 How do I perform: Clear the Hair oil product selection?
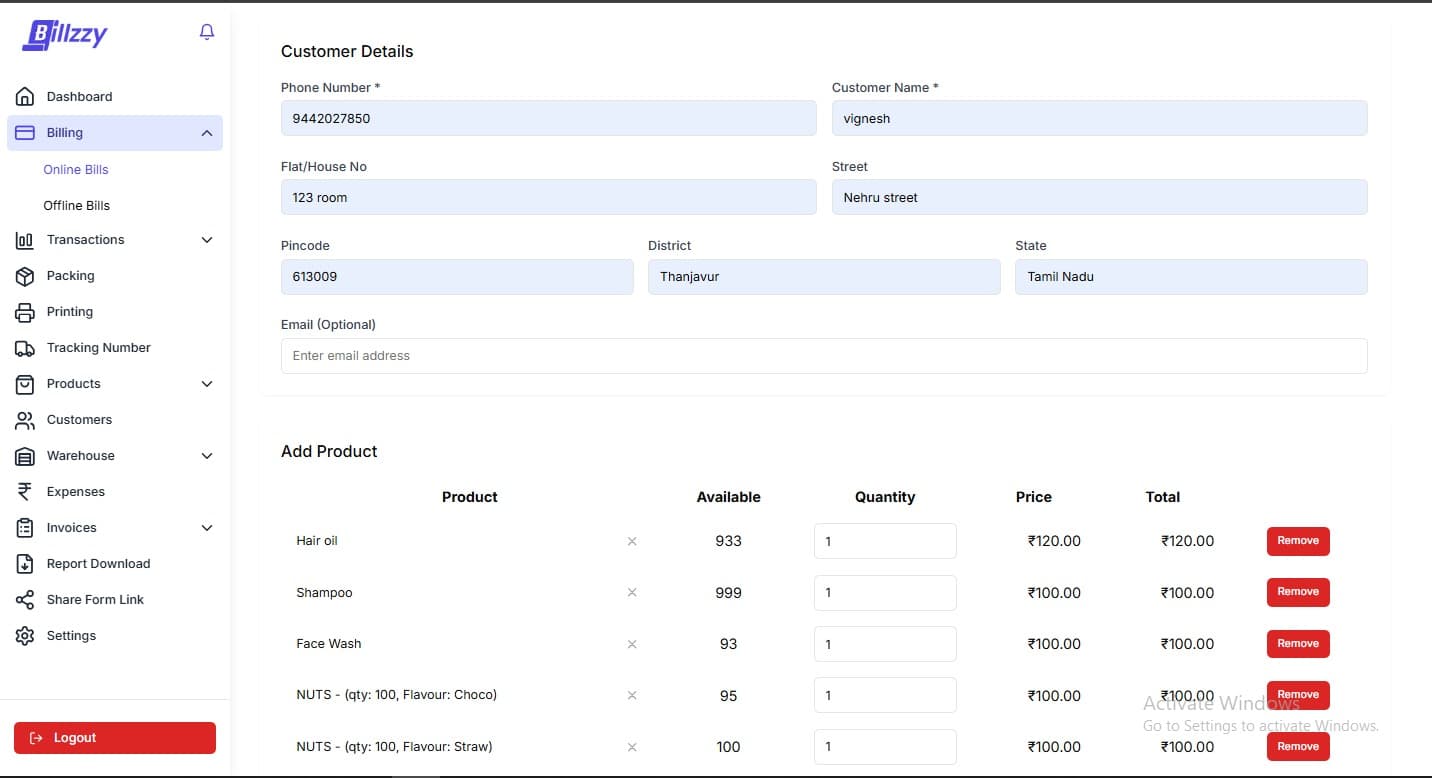coord(632,541)
